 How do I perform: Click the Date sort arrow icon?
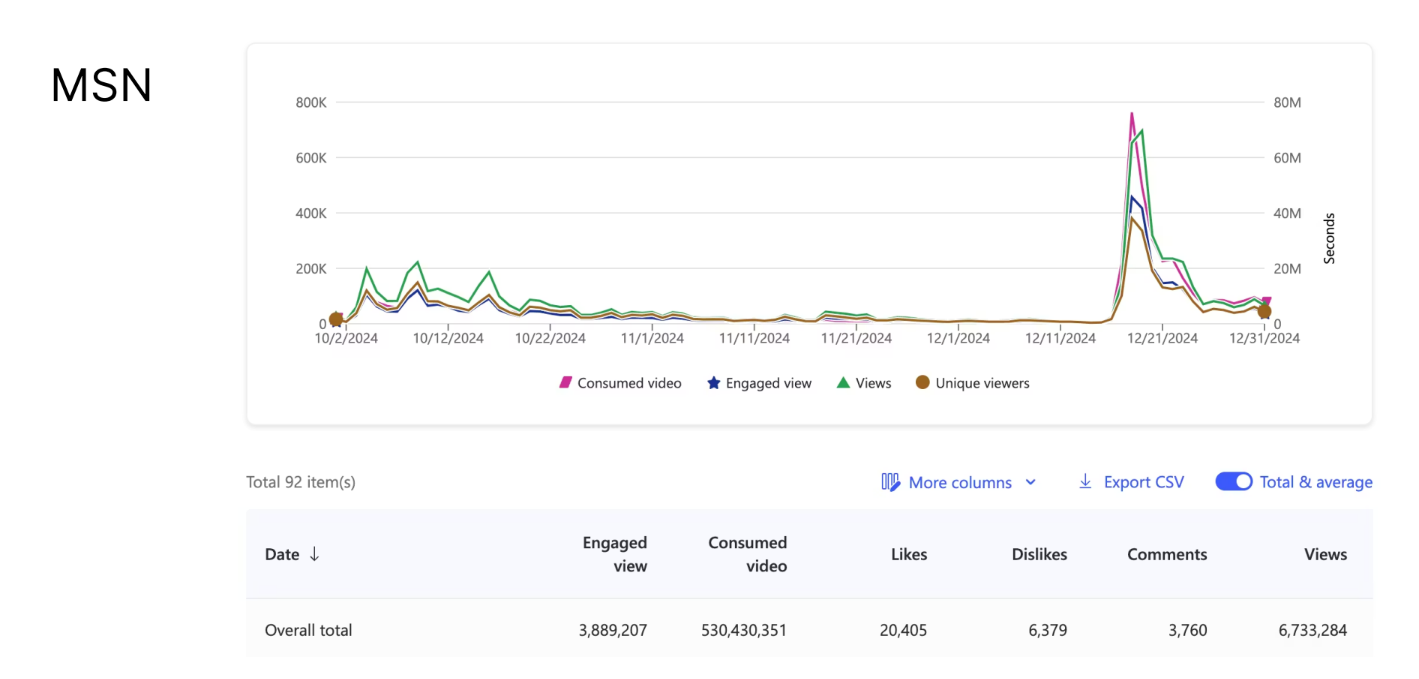point(314,554)
